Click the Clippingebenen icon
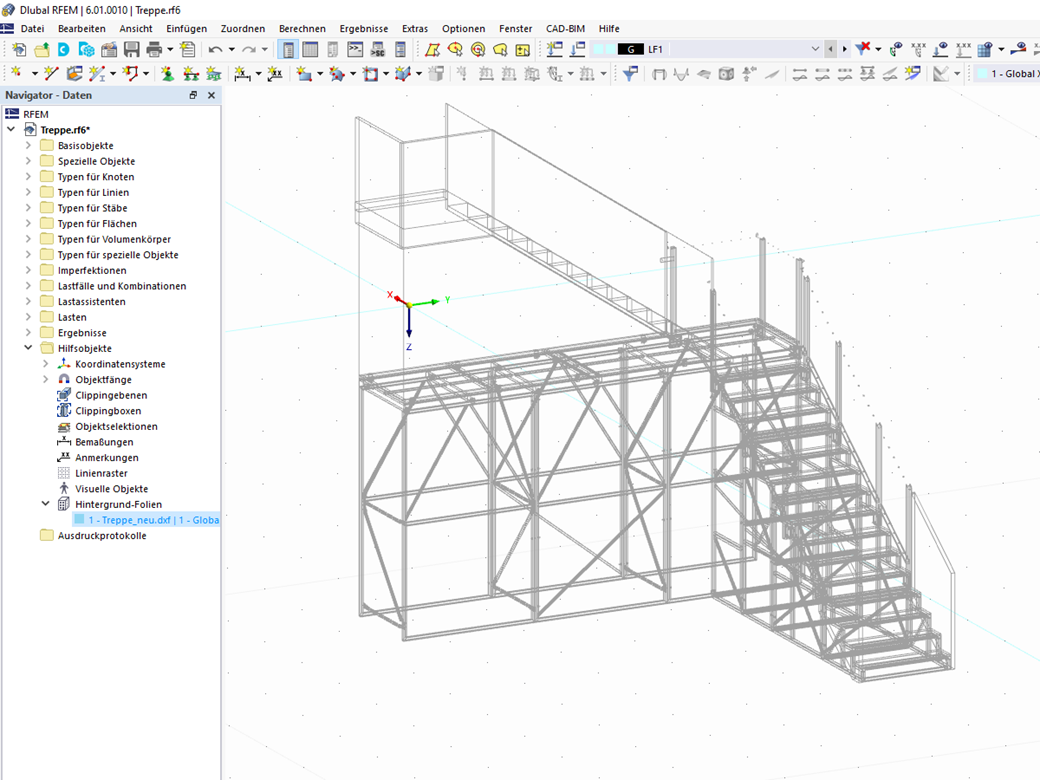 coord(64,395)
